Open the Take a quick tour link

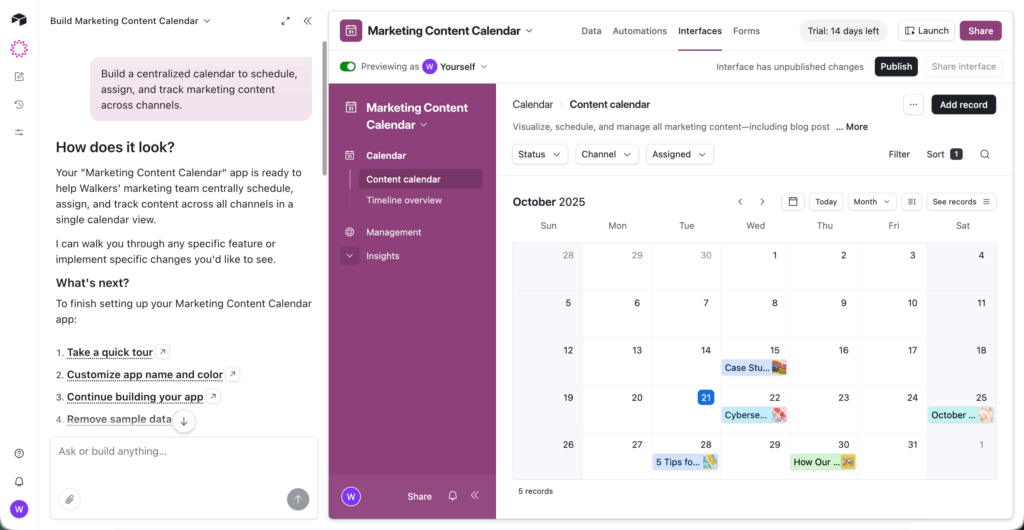pos(110,352)
